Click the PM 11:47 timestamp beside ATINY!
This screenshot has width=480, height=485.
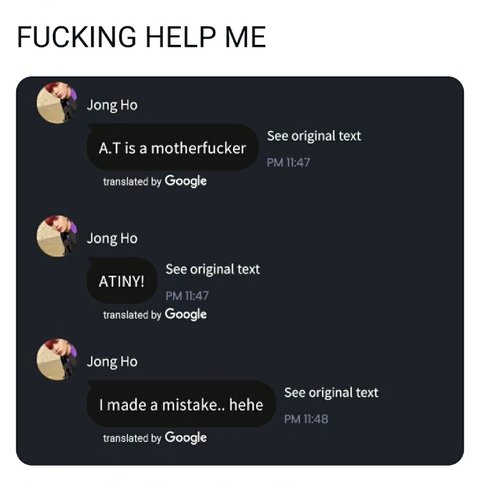coord(187,296)
